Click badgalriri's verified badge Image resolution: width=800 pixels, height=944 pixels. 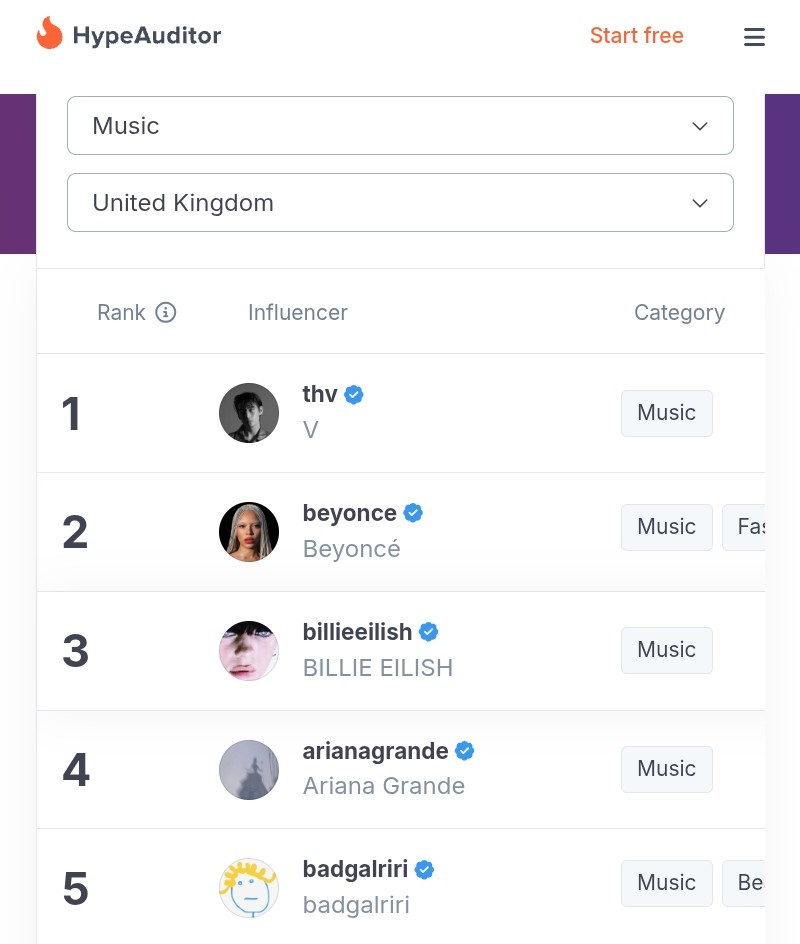click(424, 869)
